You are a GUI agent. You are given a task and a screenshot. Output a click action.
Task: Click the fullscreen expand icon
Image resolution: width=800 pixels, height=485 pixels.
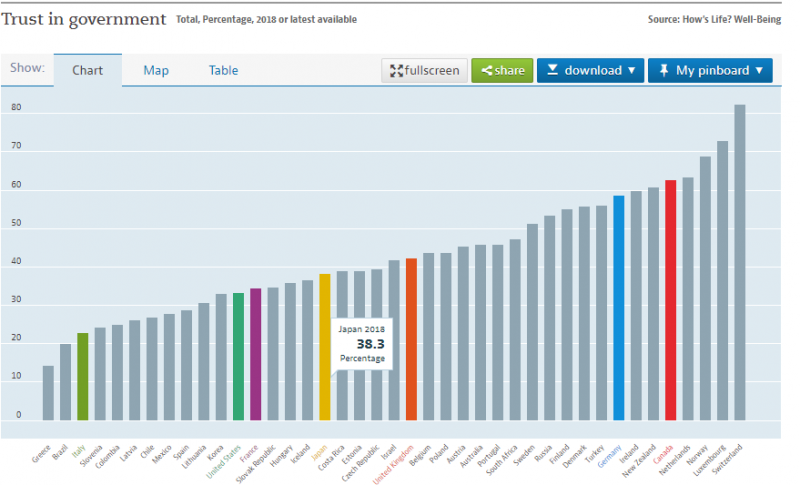point(396,71)
